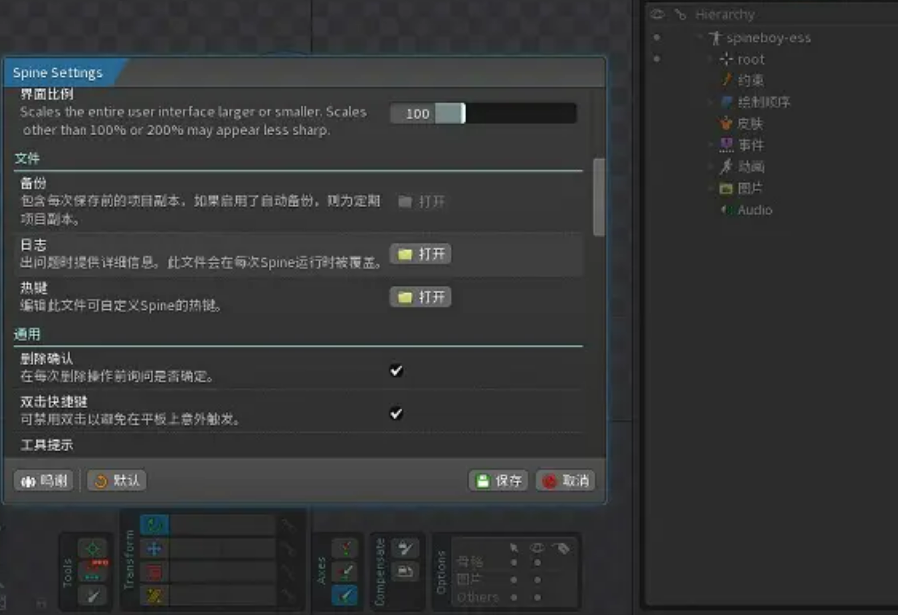Select the 绘制顺序 draw order node

click(756, 102)
